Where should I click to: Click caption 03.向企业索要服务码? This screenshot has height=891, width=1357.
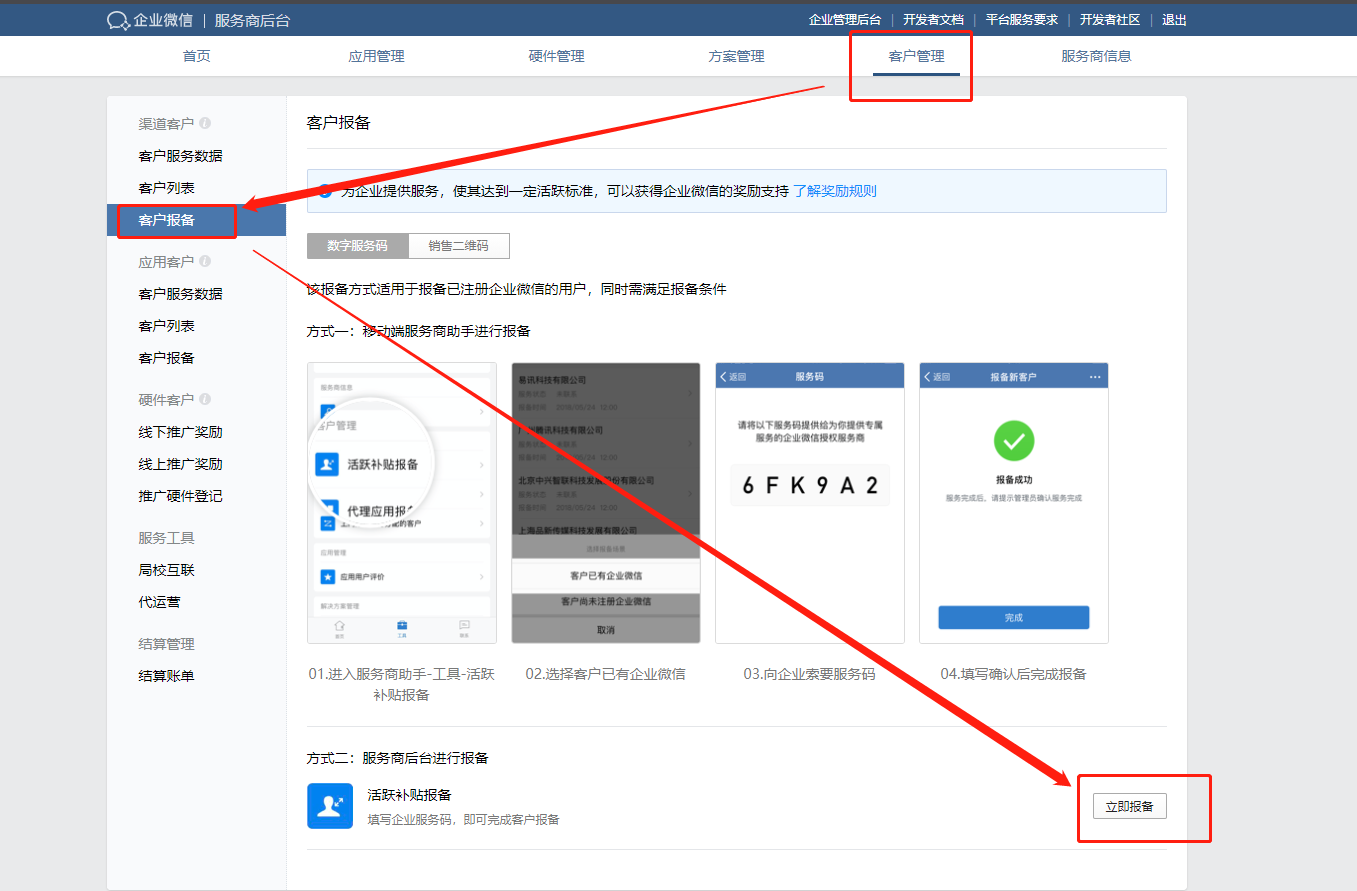pos(809,674)
